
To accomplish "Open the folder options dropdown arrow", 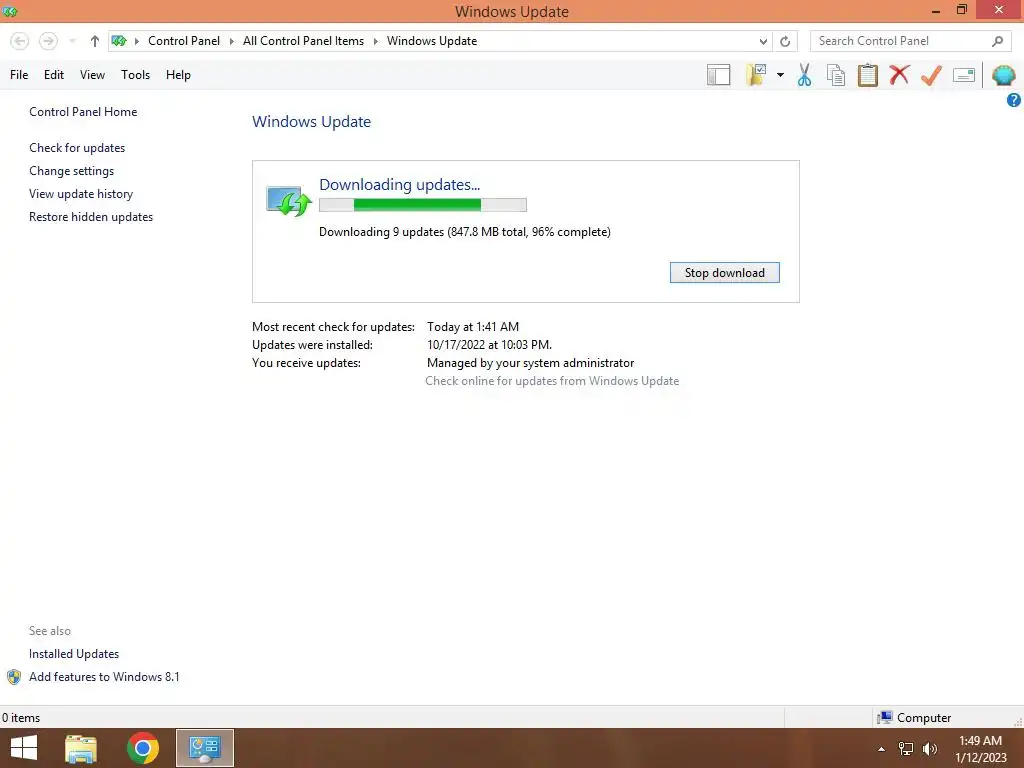I will (x=780, y=75).
